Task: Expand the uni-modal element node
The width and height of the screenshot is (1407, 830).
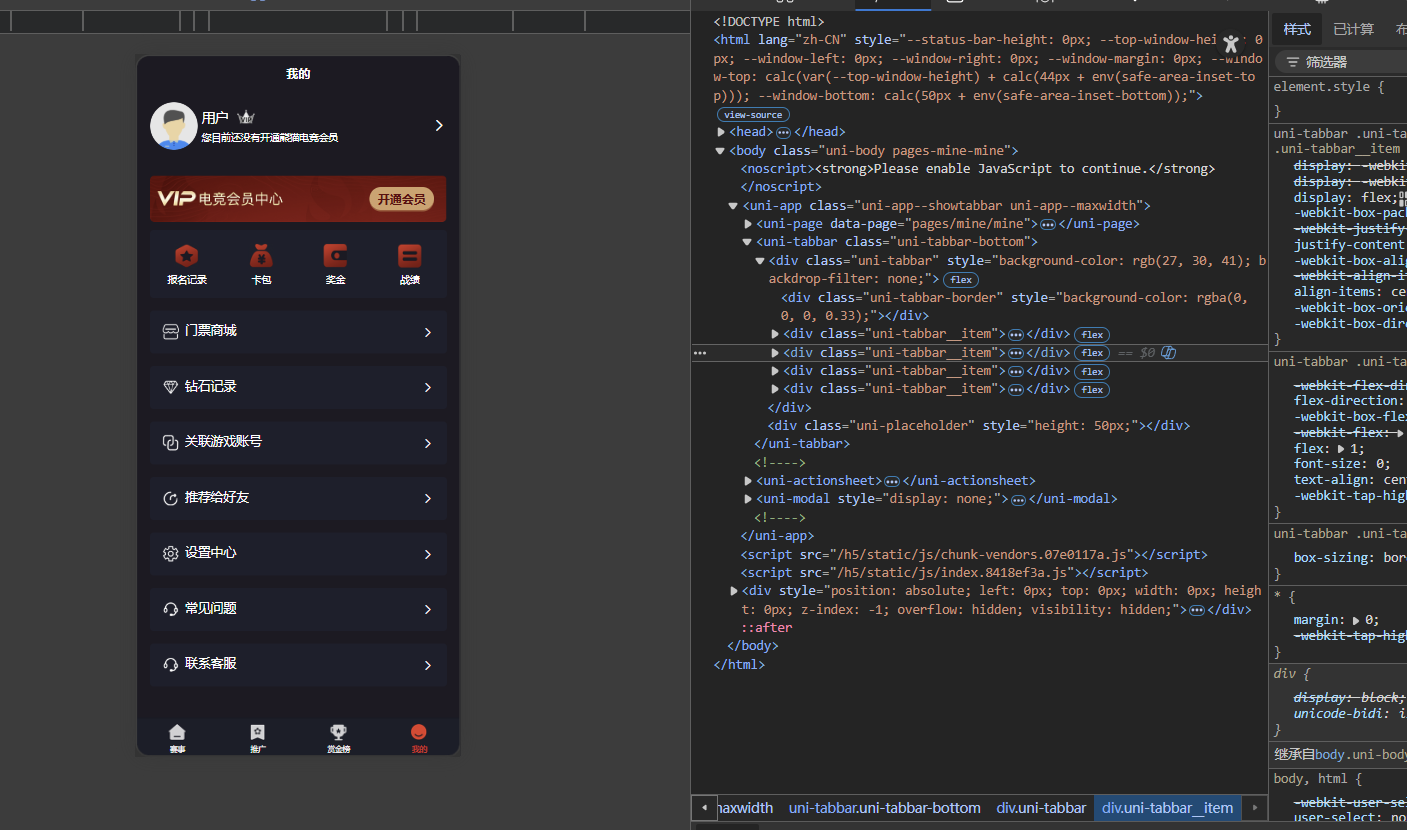Action: [748, 499]
